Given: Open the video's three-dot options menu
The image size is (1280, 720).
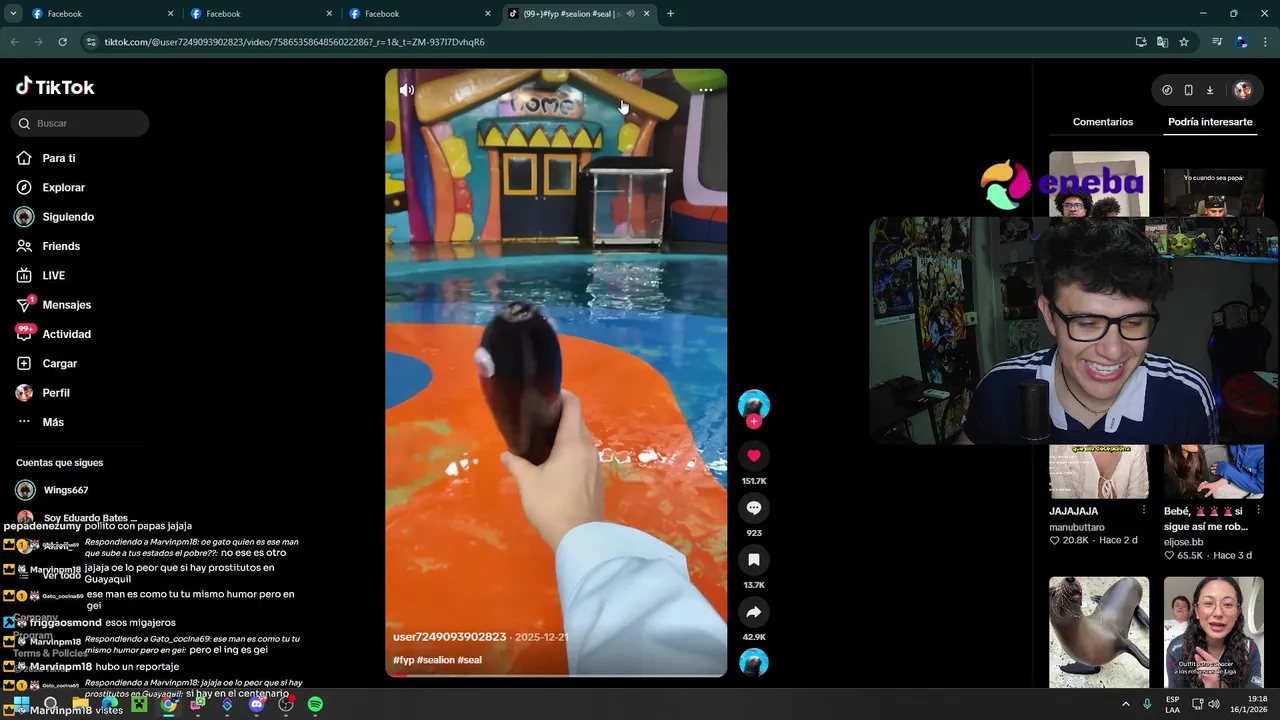Looking at the screenshot, I should point(706,90).
